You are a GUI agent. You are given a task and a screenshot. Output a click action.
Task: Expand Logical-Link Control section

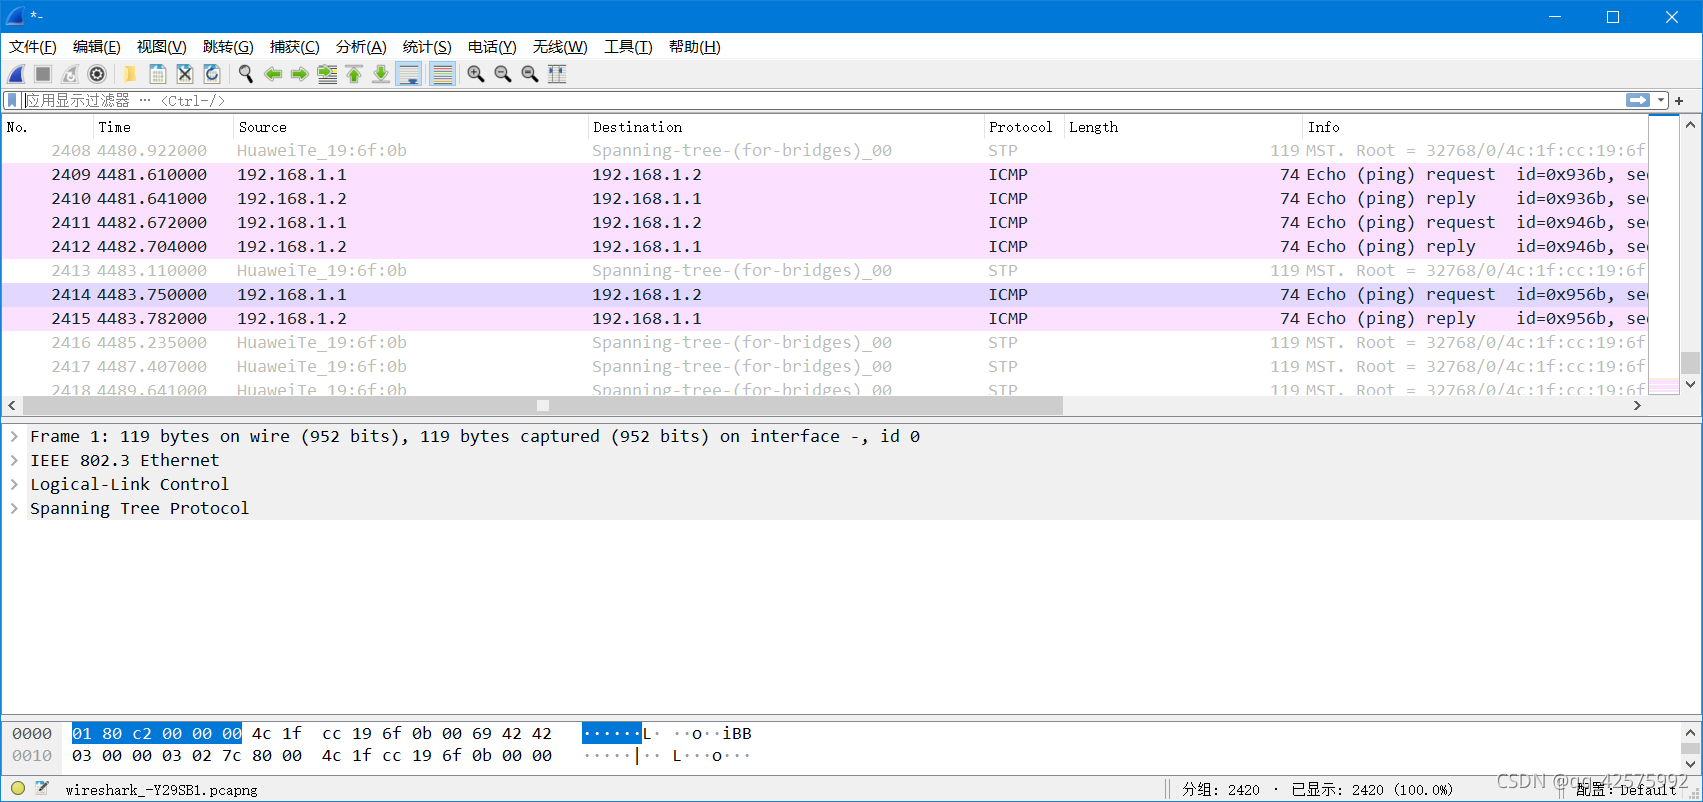tap(14, 485)
